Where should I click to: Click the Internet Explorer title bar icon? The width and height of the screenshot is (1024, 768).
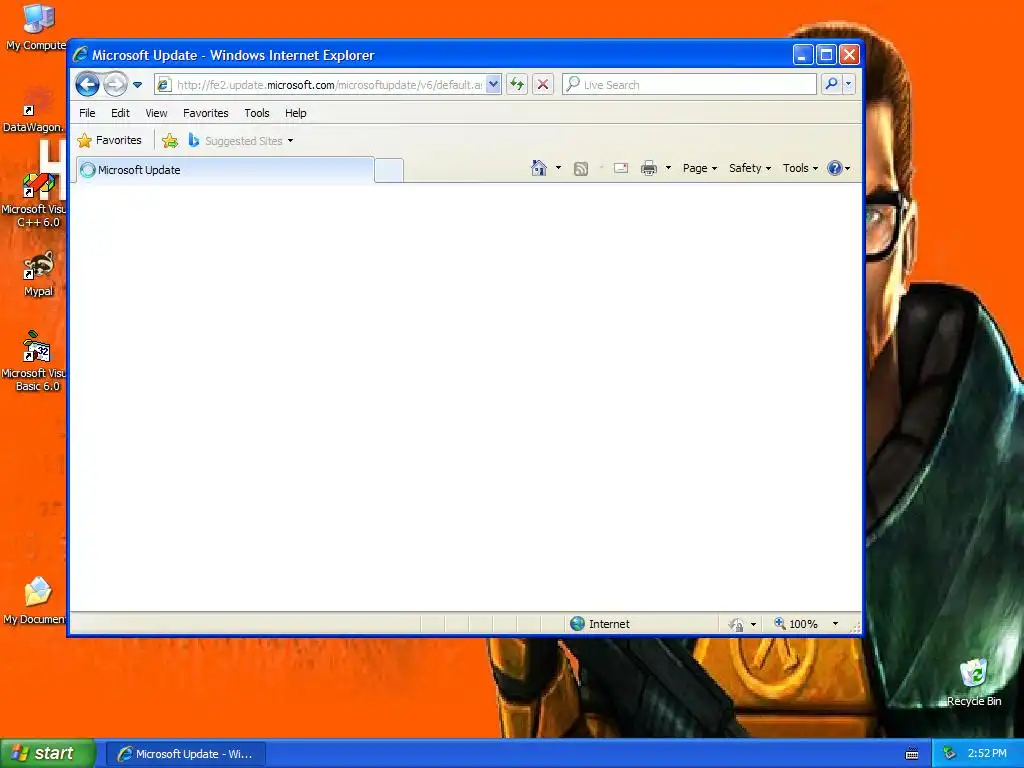80,55
